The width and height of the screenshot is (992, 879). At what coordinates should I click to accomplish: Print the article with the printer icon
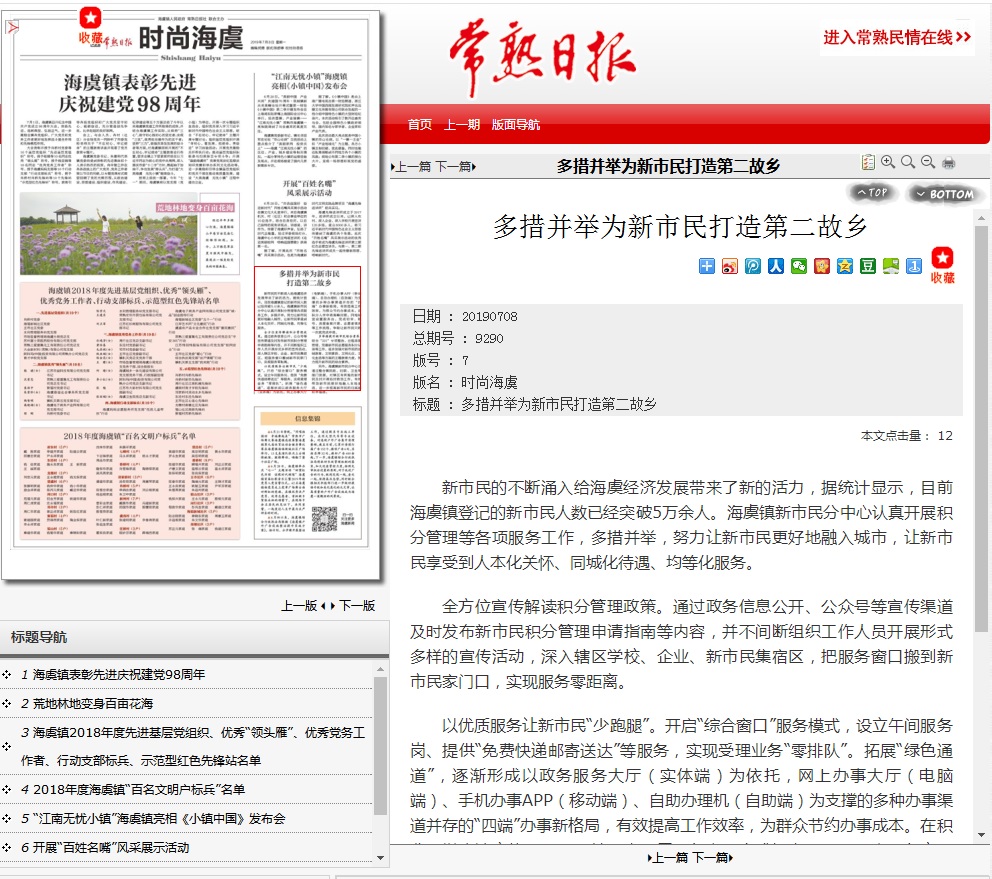tap(948, 163)
